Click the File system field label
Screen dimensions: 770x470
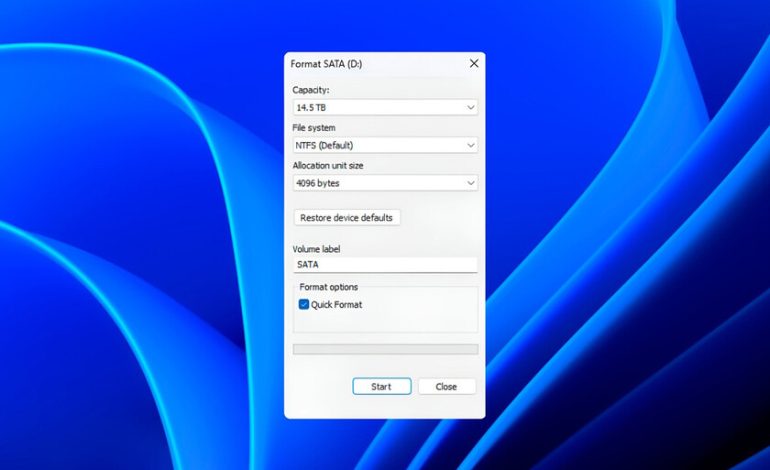tap(314, 128)
